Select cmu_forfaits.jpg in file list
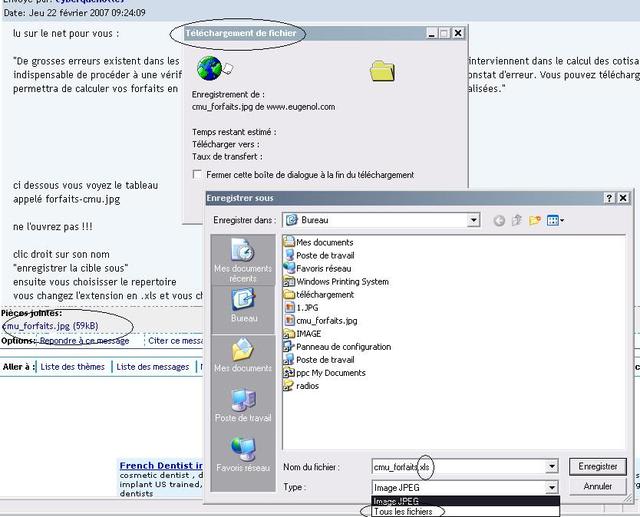The image size is (640, 517). (320, 321)
